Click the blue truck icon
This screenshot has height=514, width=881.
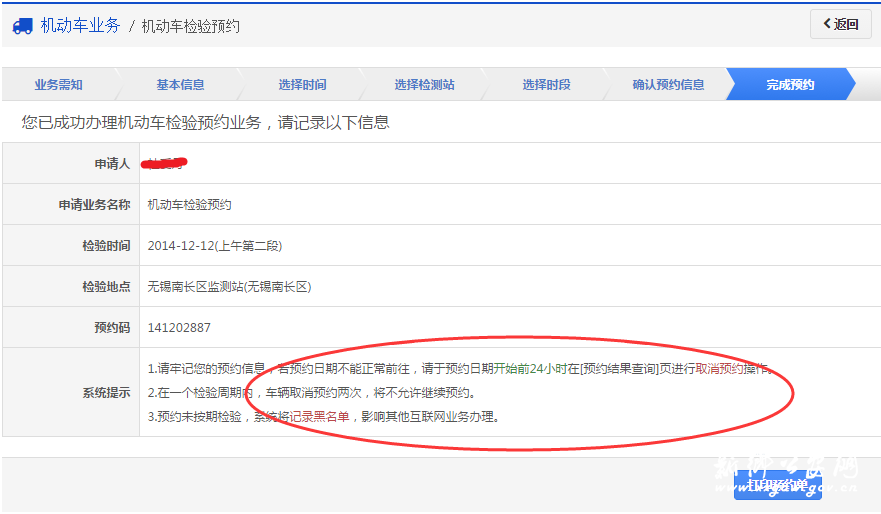22,26
